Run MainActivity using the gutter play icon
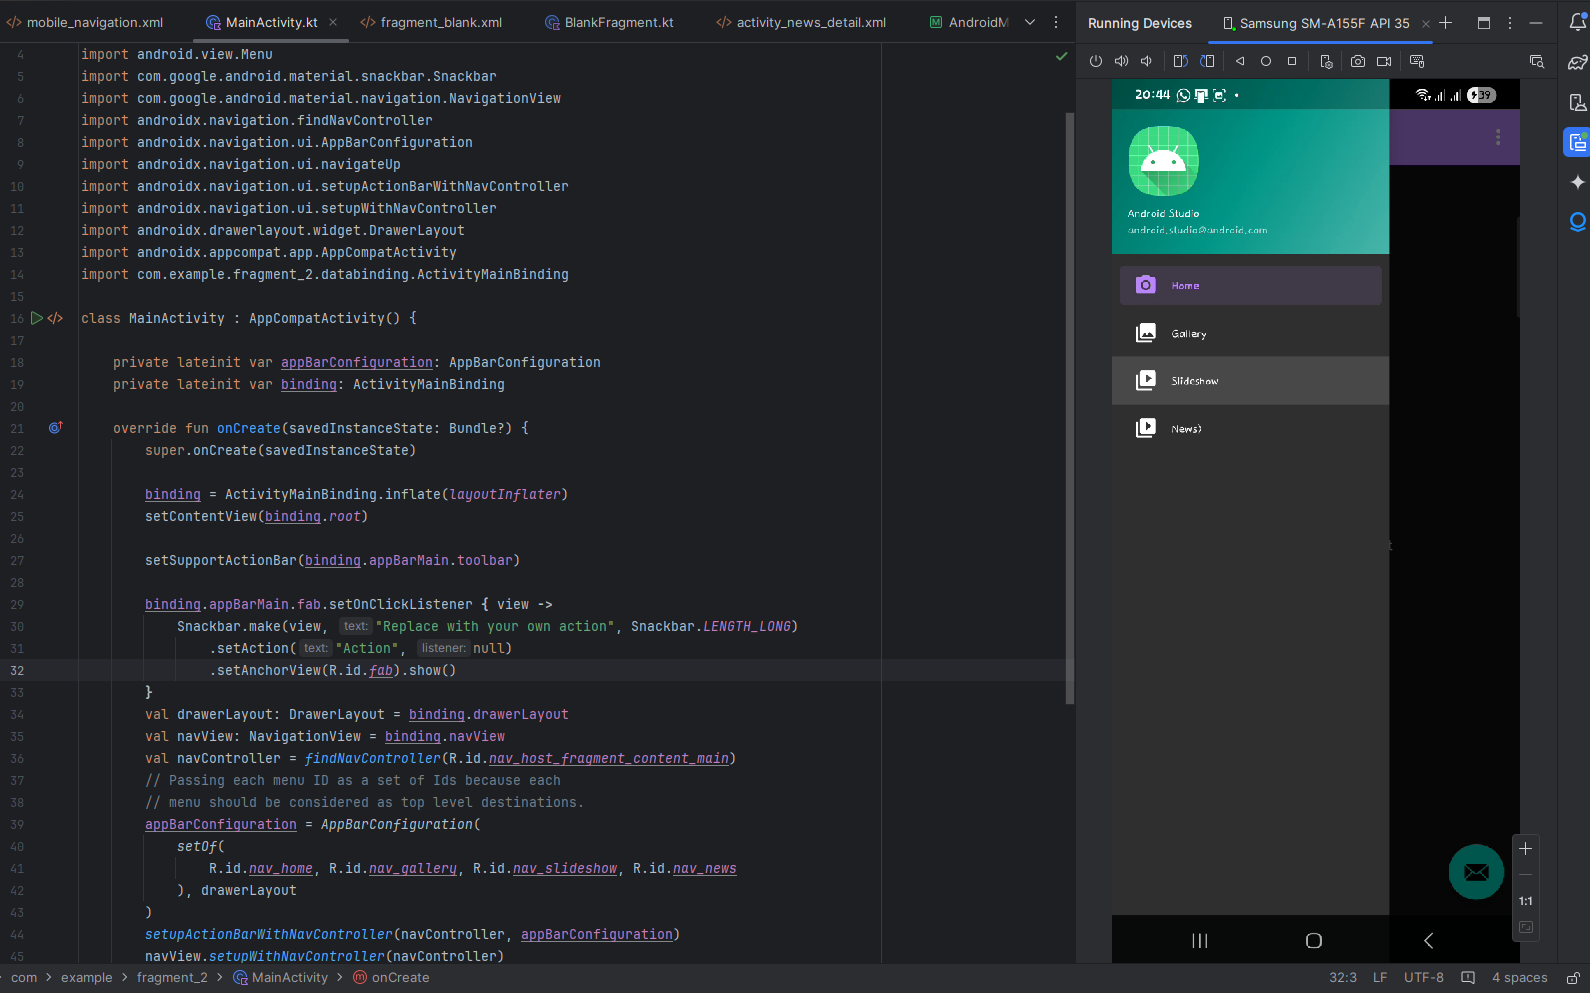The image size is (1590, 993). point(37,318)
